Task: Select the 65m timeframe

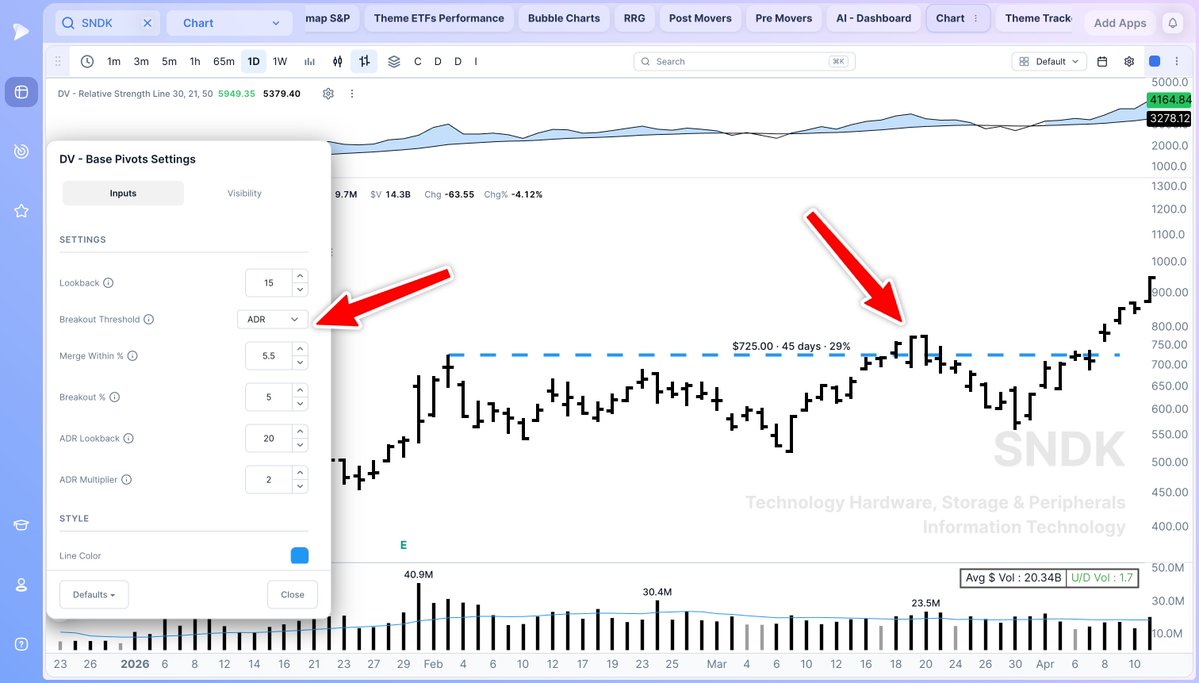Action: pyautogui.click(x=224, y=61)
